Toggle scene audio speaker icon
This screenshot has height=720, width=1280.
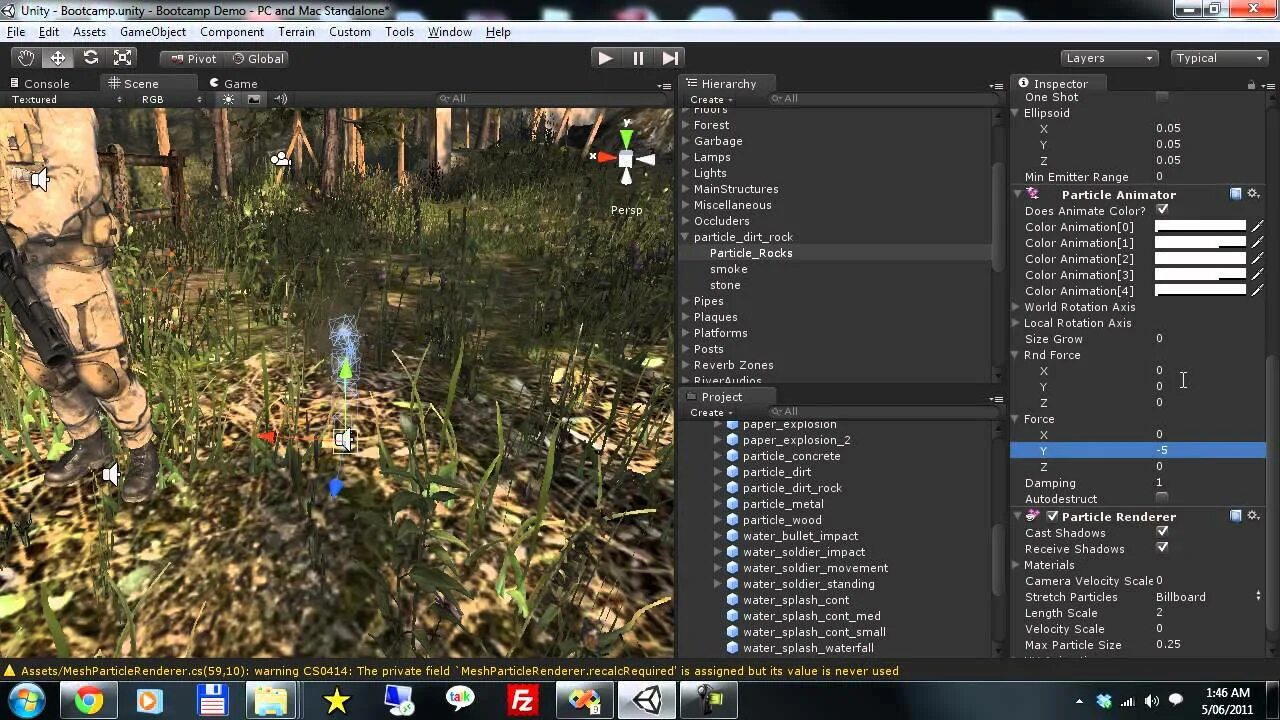[280, 99]
